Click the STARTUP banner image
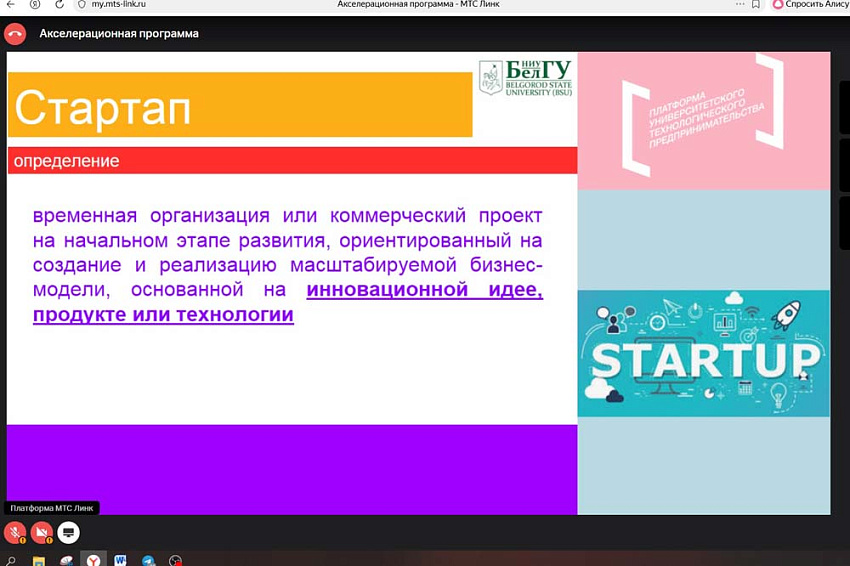 (703, 353)
